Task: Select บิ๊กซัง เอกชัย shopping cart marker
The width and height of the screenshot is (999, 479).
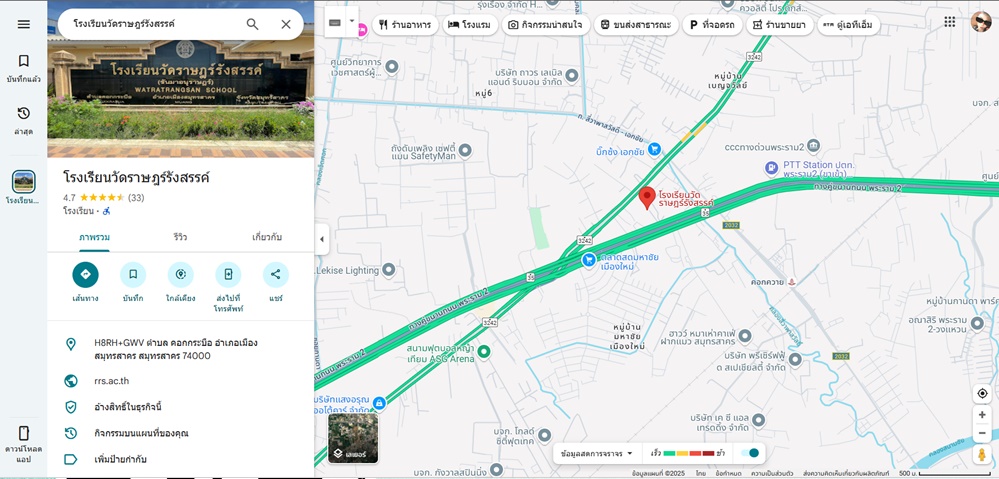Action: (x=654, y=150)
